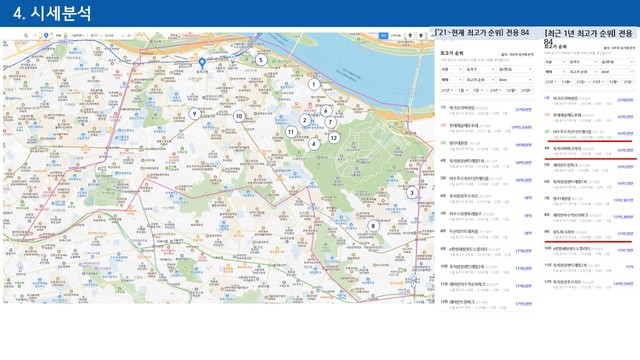Open the 84㎡ area dropdown in the '21~현재 panel
The image size is (640, 360).
(x=515, y=80)
